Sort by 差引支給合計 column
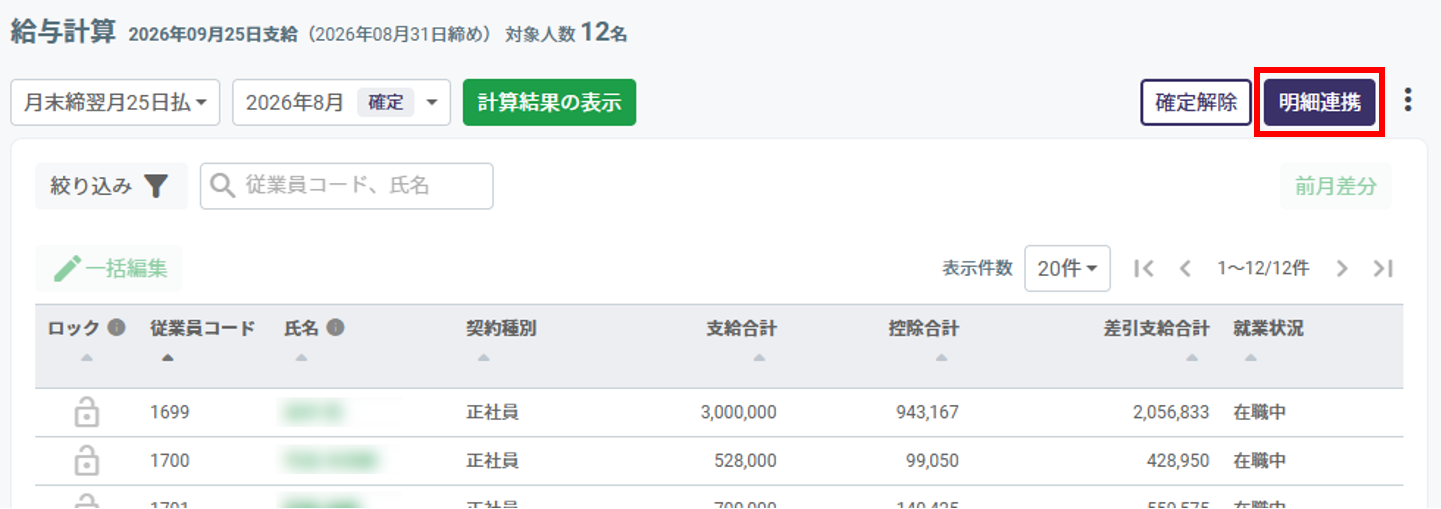The image size is (1441, 509). (1191, 358)
